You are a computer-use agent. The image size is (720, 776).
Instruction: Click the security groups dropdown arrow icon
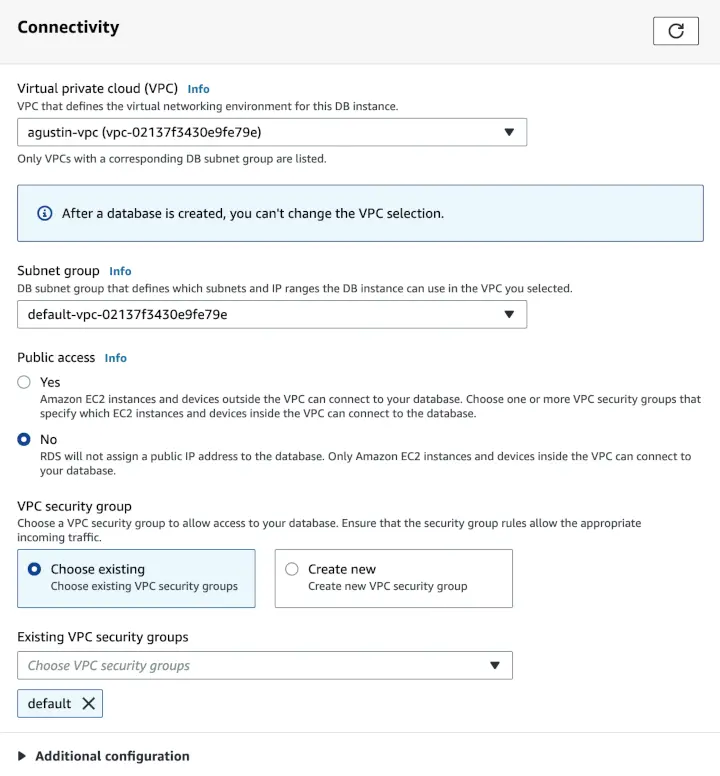pyautogui.click(x=495, y=666)
